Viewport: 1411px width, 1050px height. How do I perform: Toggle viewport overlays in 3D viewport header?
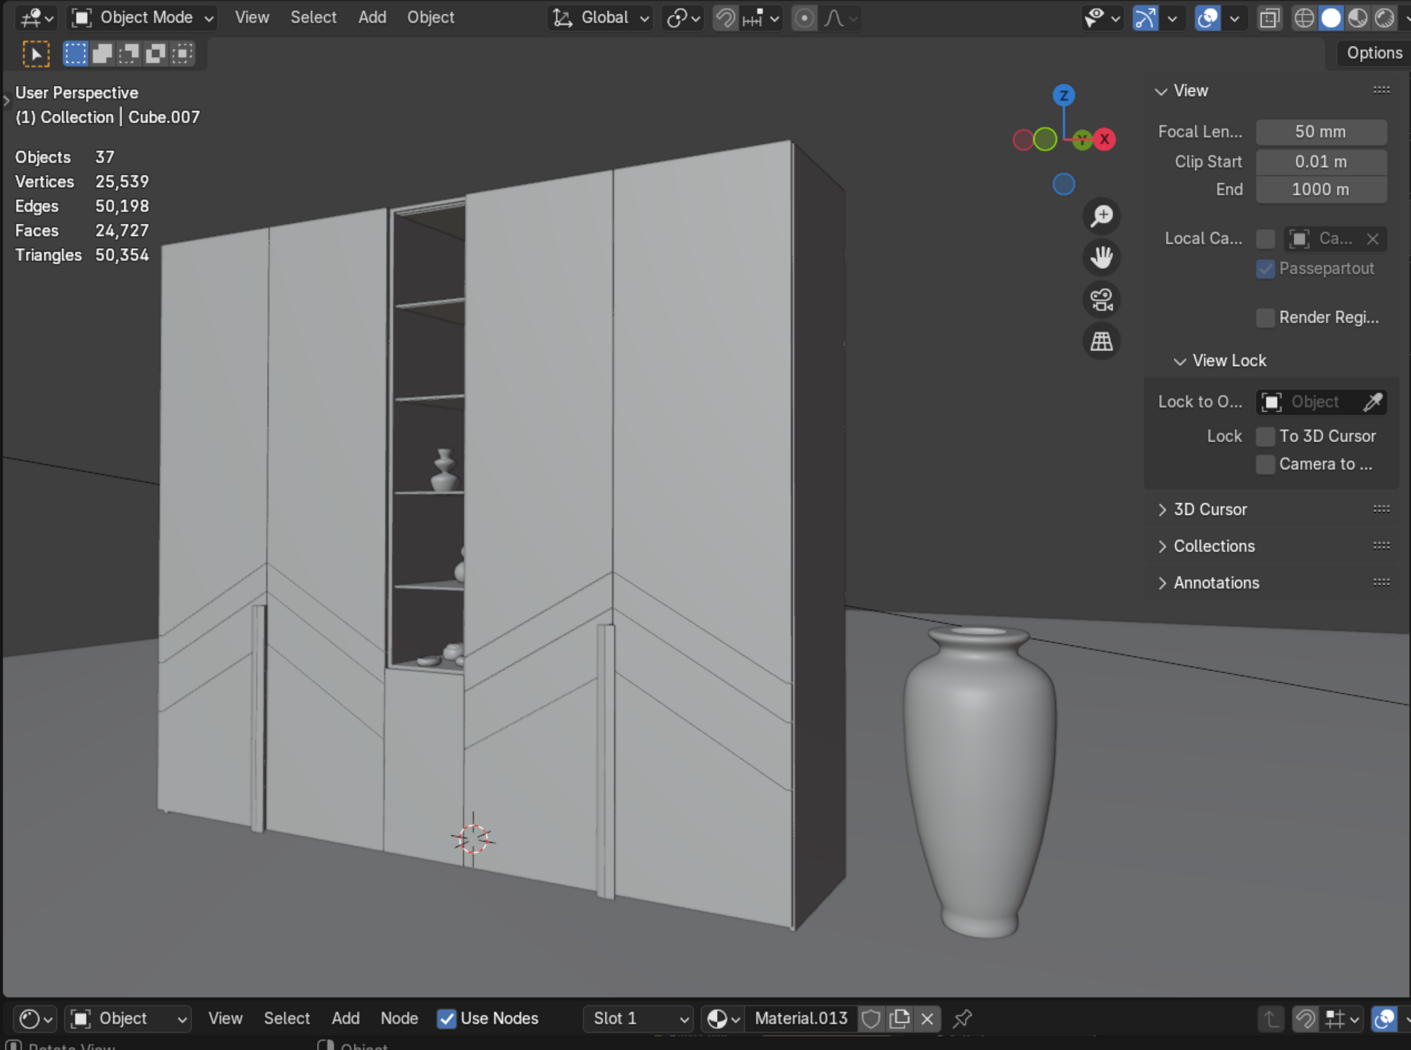click(1208, 18)
